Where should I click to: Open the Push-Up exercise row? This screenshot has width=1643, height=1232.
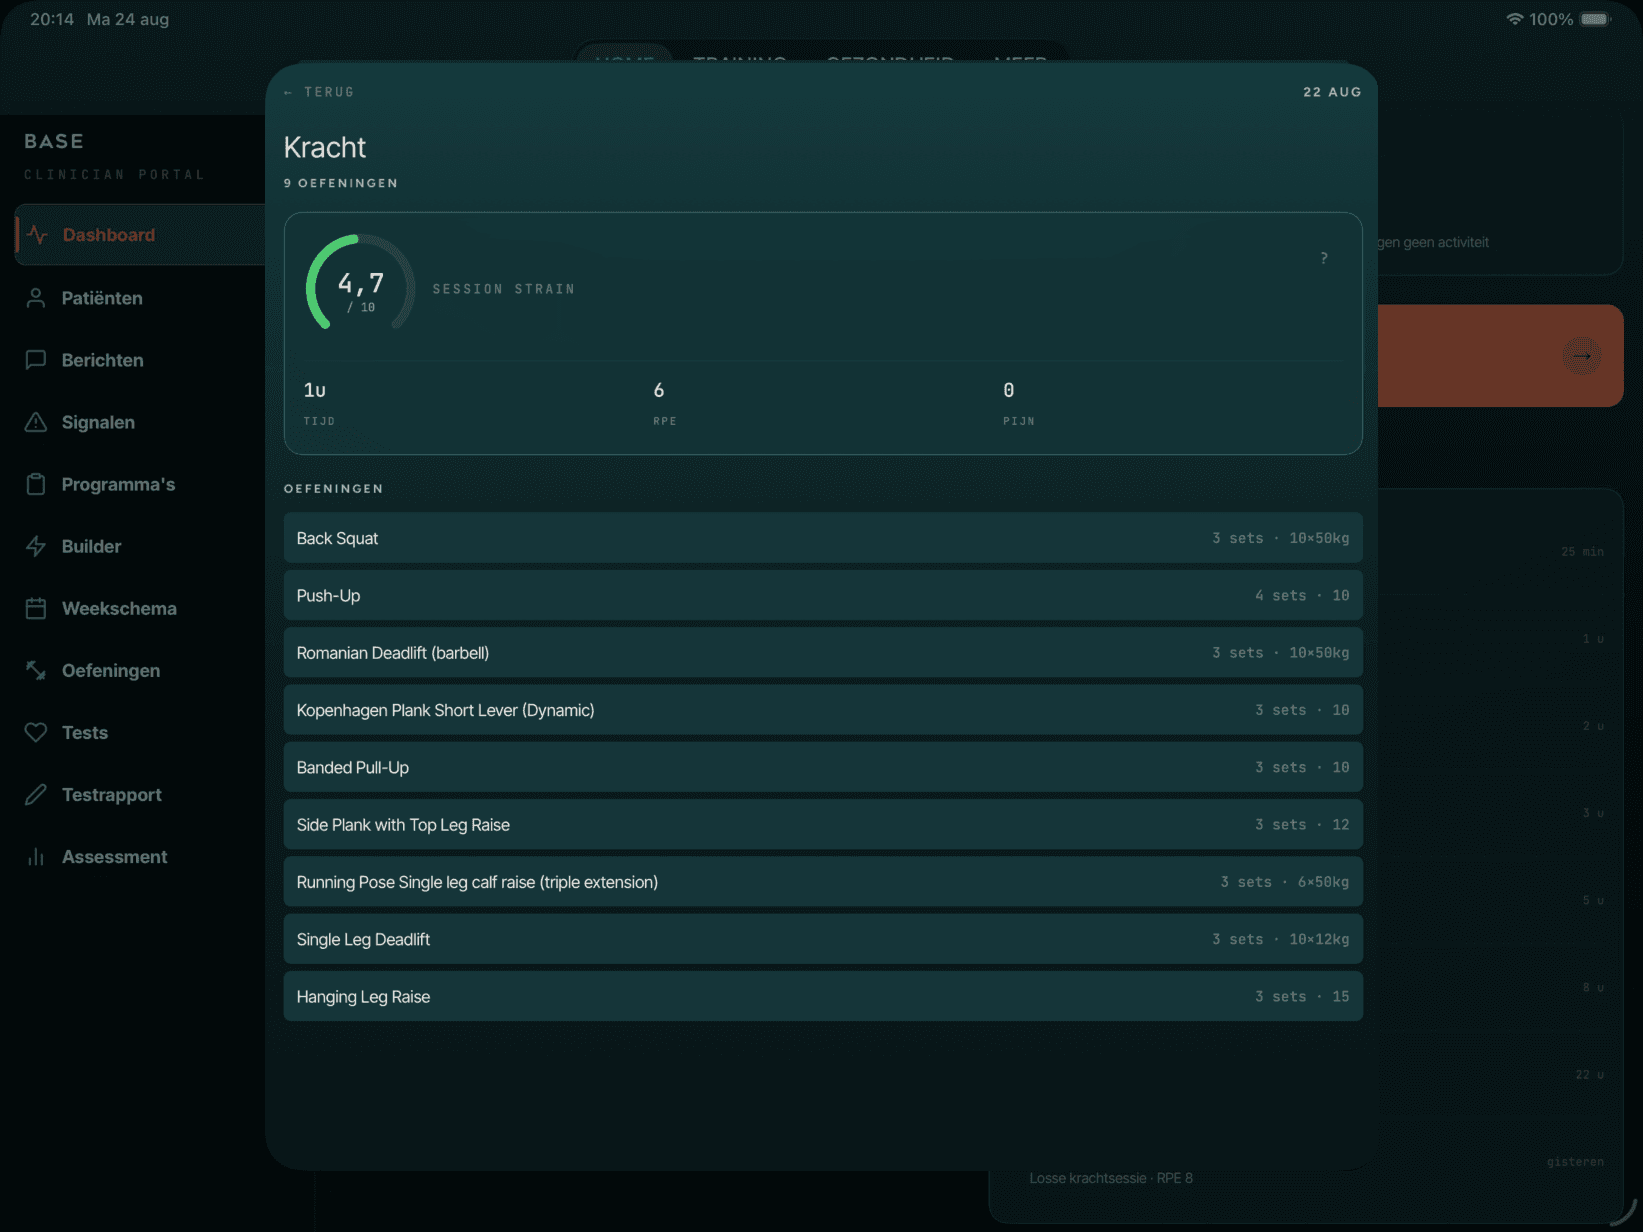823,595
